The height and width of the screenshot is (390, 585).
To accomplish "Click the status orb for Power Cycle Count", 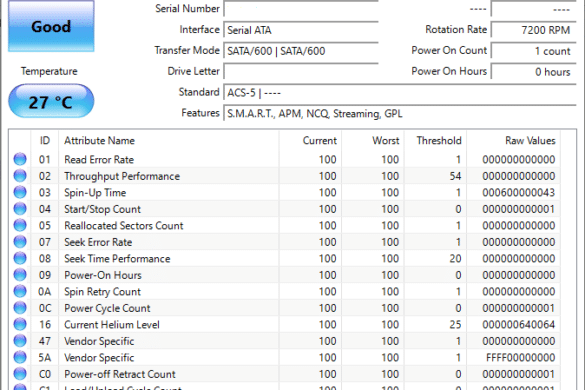I will [x=20, y=308].
